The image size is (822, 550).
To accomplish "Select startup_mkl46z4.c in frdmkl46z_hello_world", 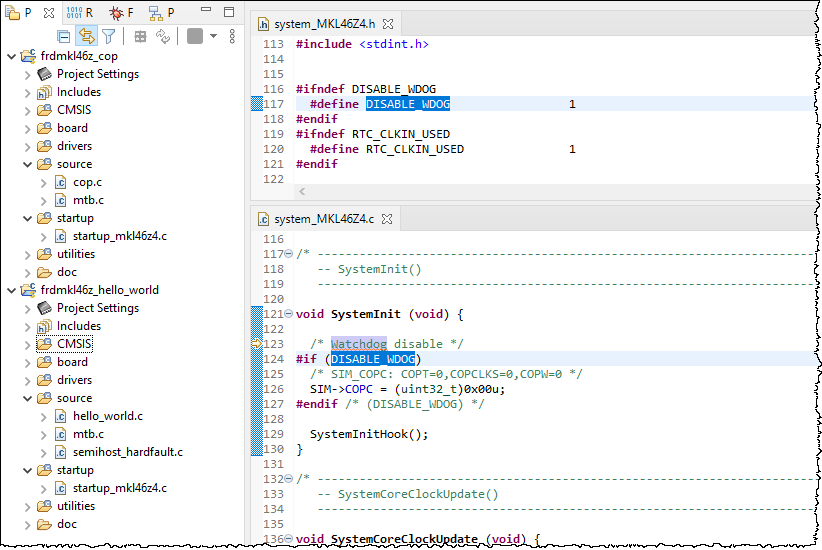I will pos(120,488).
